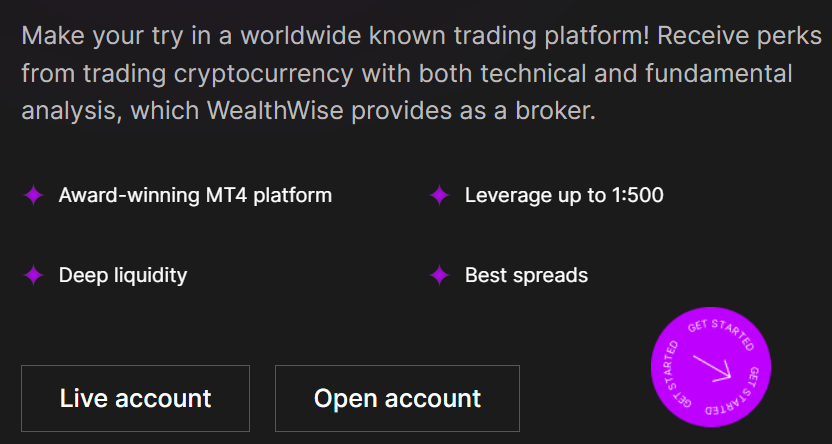Click the purple star beside Leverage up to 1:500

pos(439,195)
